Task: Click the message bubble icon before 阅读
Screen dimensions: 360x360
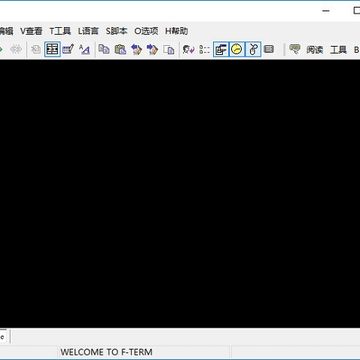Action: pyautogui.click(x=295, y=50)
